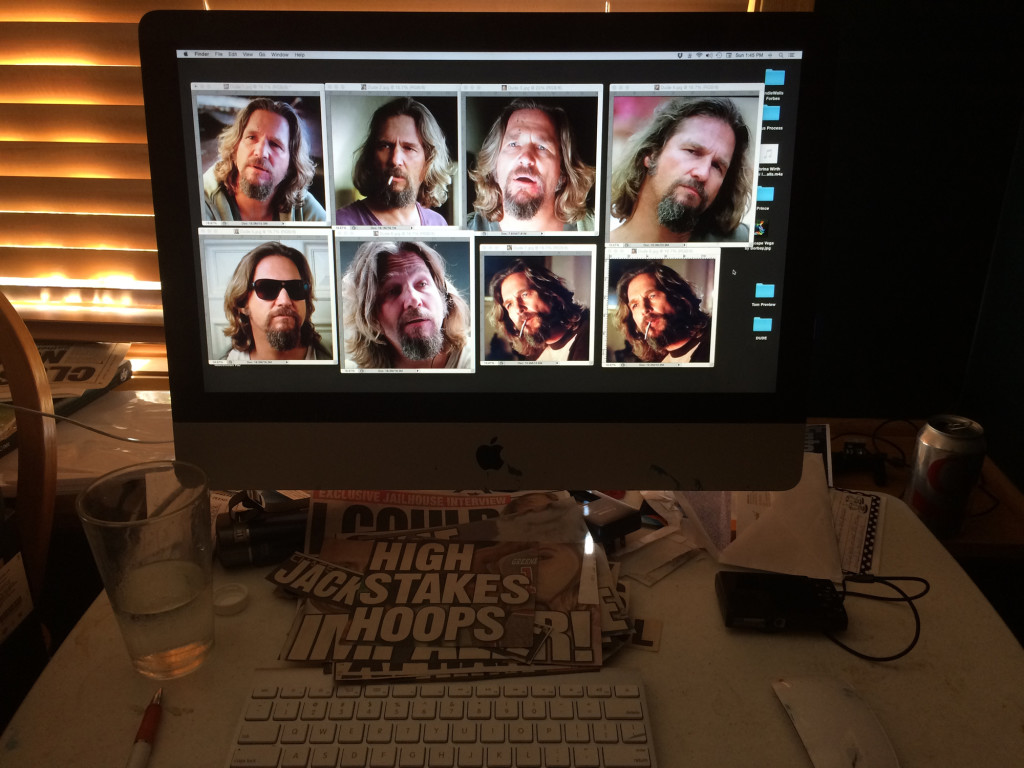Click the top-left image window's title bar
Screen dimensions: 1024x768
pyautogui.click(x=258, y=87)
